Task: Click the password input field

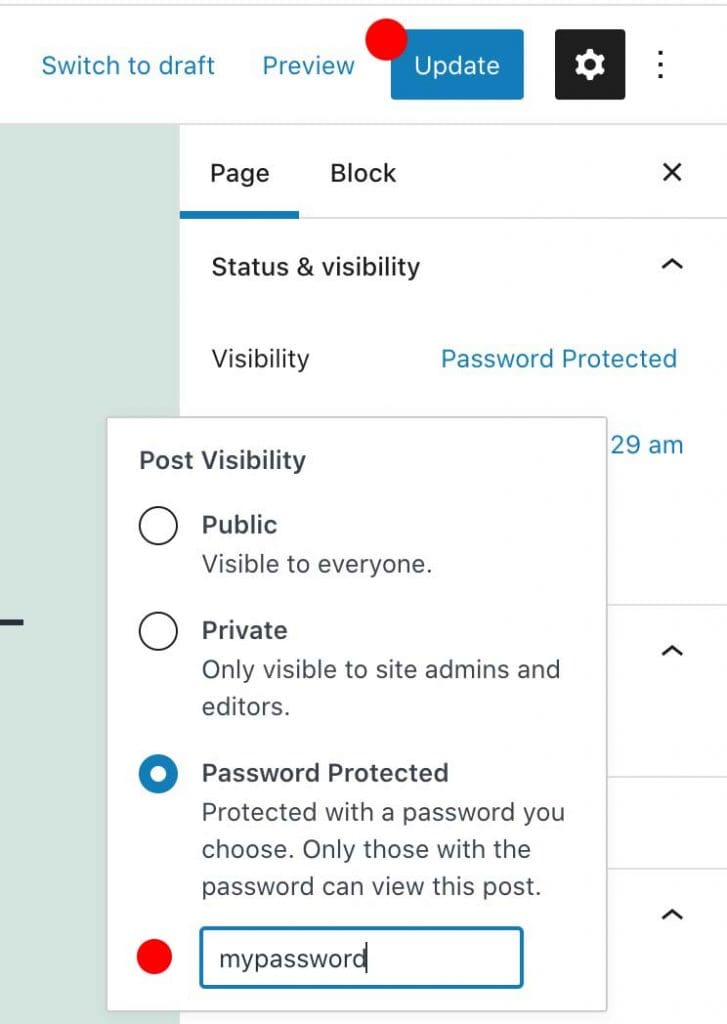Action: (x=361, y=957)
